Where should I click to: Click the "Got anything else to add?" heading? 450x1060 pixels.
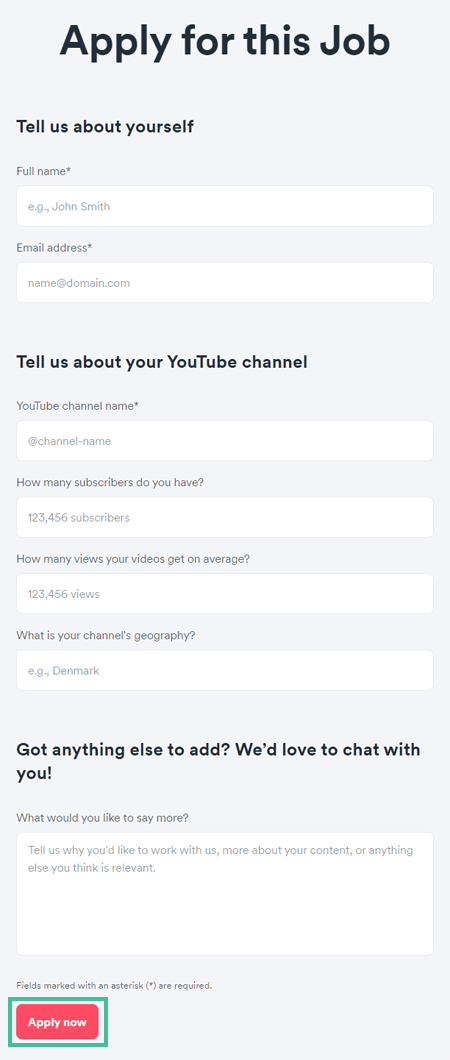pyautogui.click(x=218, y=761)
